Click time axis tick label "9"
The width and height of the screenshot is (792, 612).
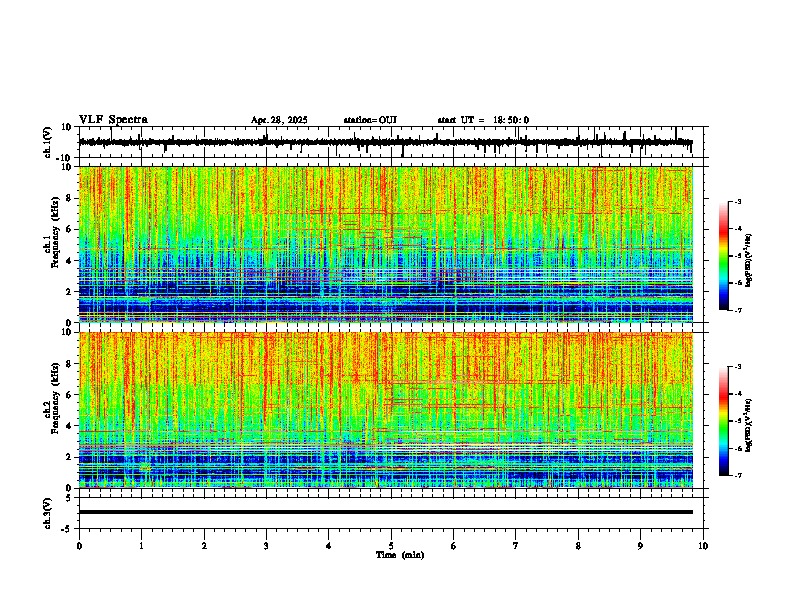tap(640, 546)
